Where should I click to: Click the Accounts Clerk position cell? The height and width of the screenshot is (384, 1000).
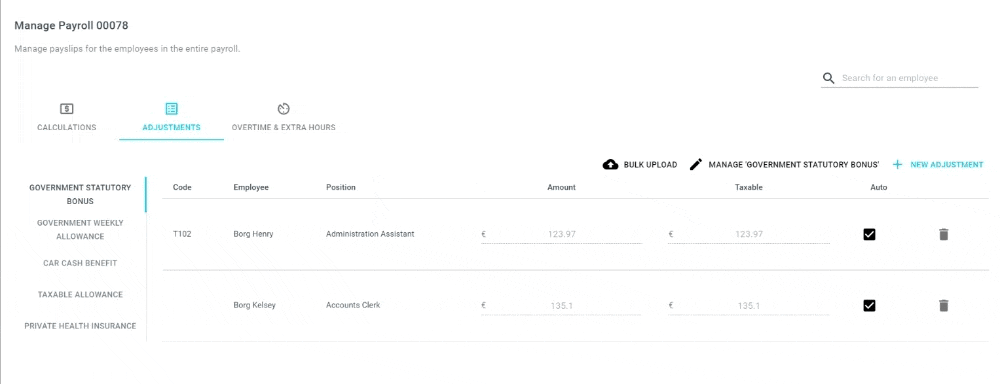coord(353,306)
